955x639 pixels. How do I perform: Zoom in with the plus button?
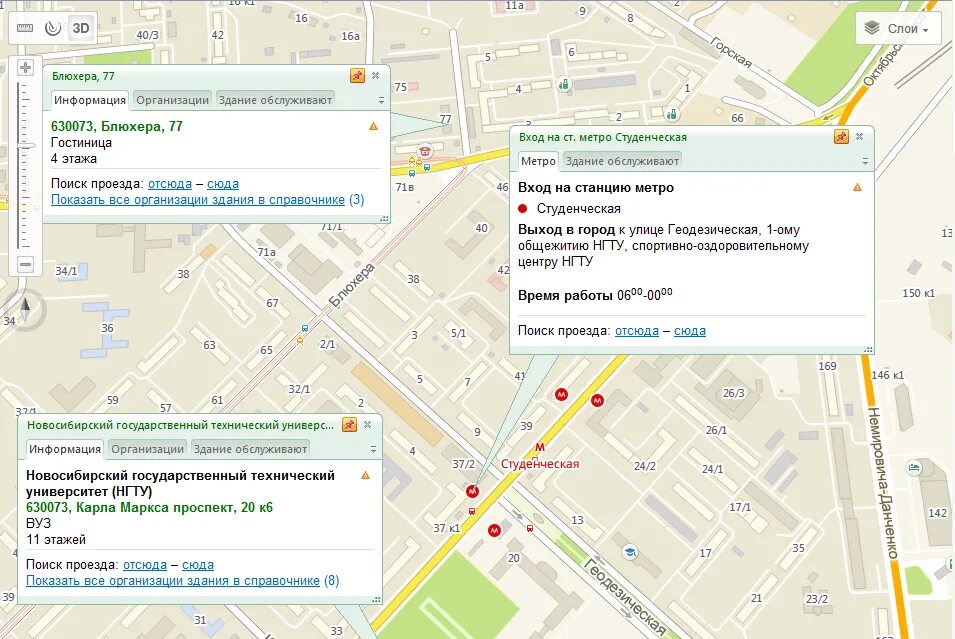coord(25,67)
